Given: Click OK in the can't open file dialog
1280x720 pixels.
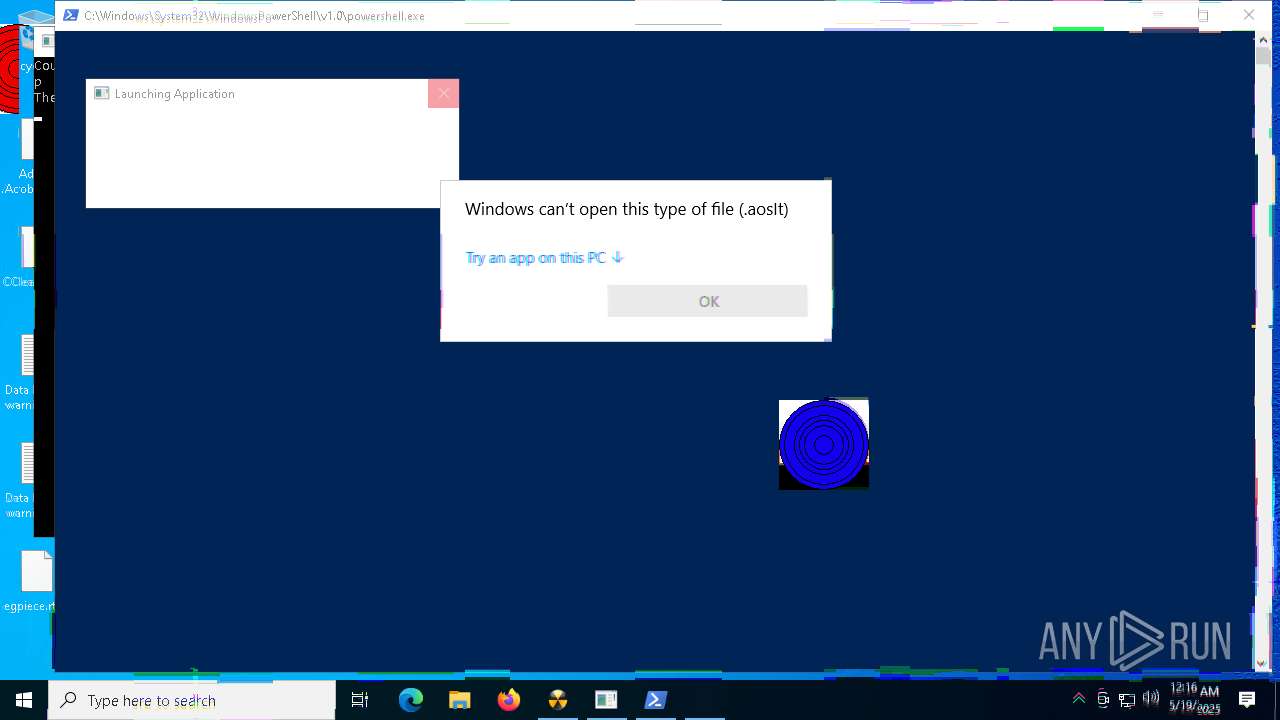Looking at the screenshot, I should [x=707, y=301].
